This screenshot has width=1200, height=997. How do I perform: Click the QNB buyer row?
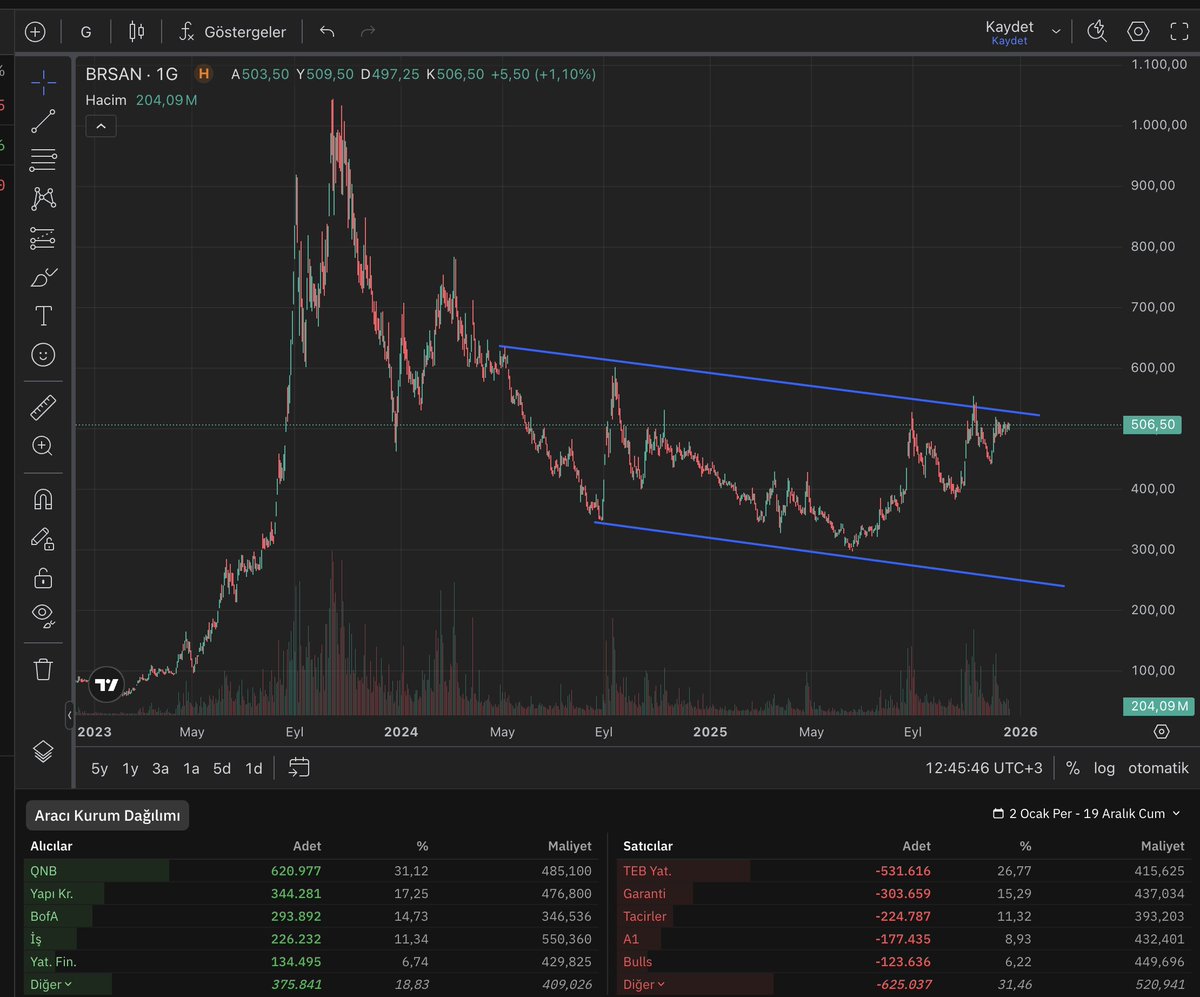pos(311,871)
